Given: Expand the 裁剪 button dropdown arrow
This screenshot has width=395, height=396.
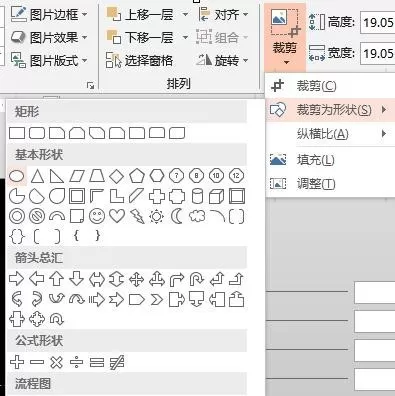Looking at the screenshot, I should pos(286,62).
